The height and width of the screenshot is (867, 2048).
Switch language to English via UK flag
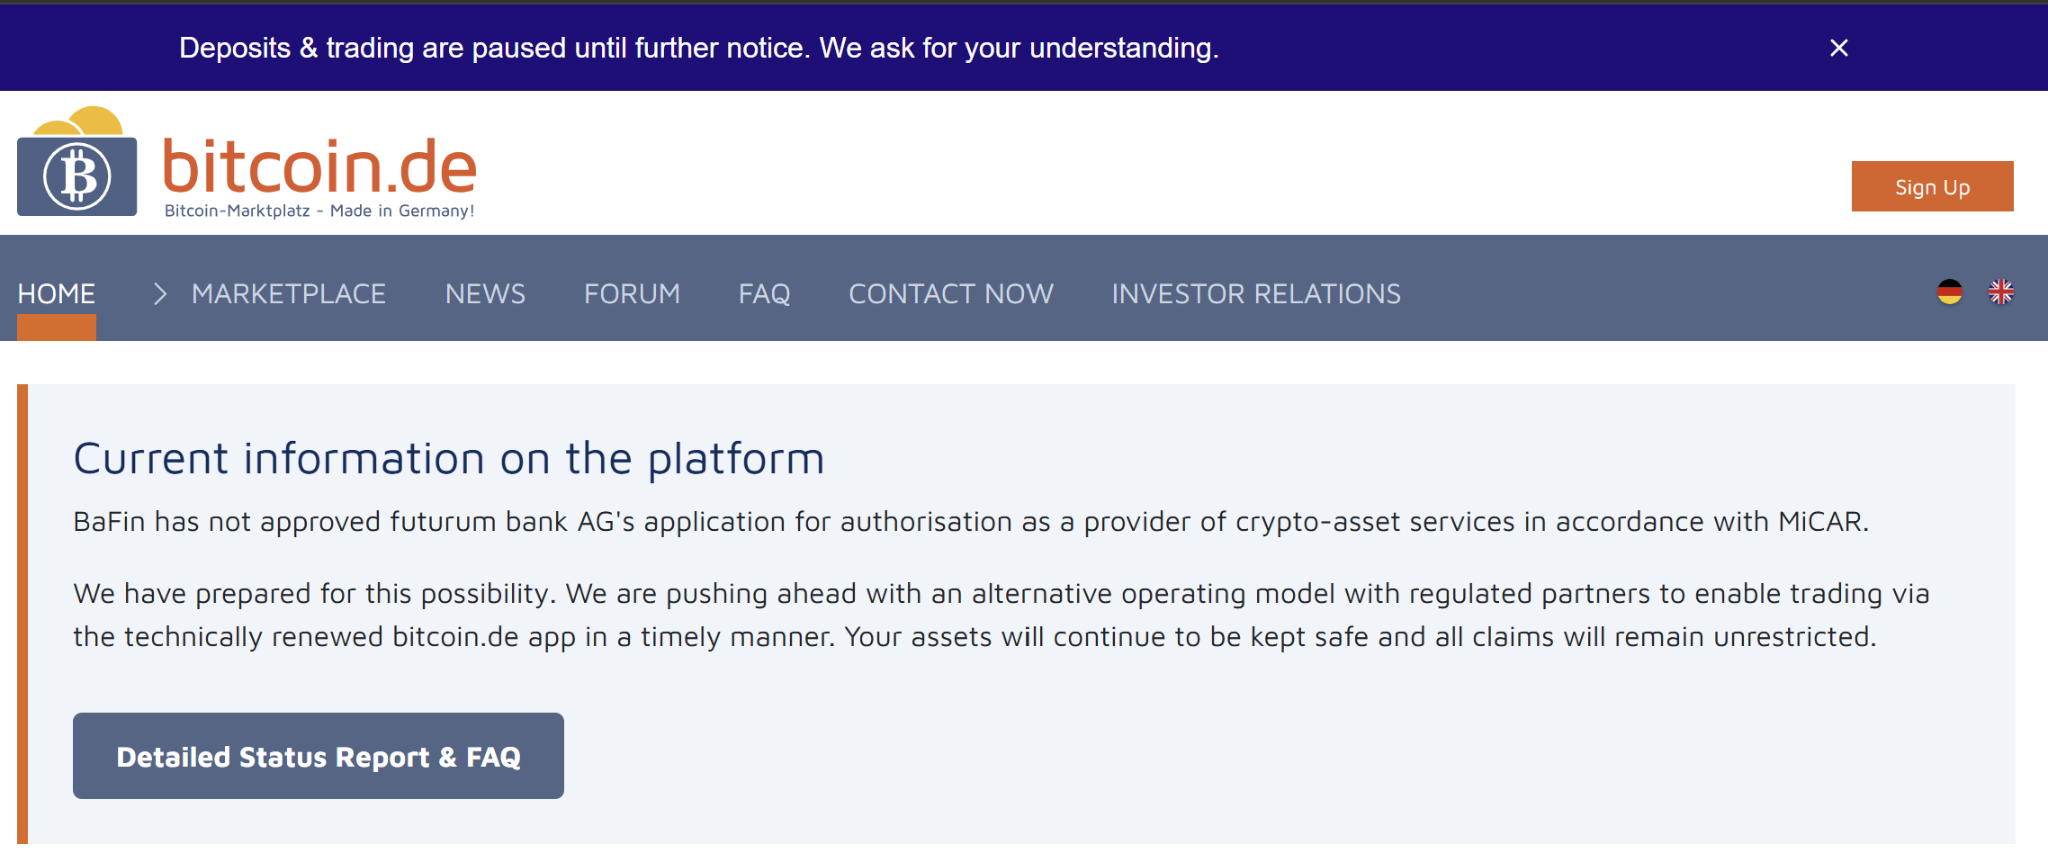(2001, 292)
